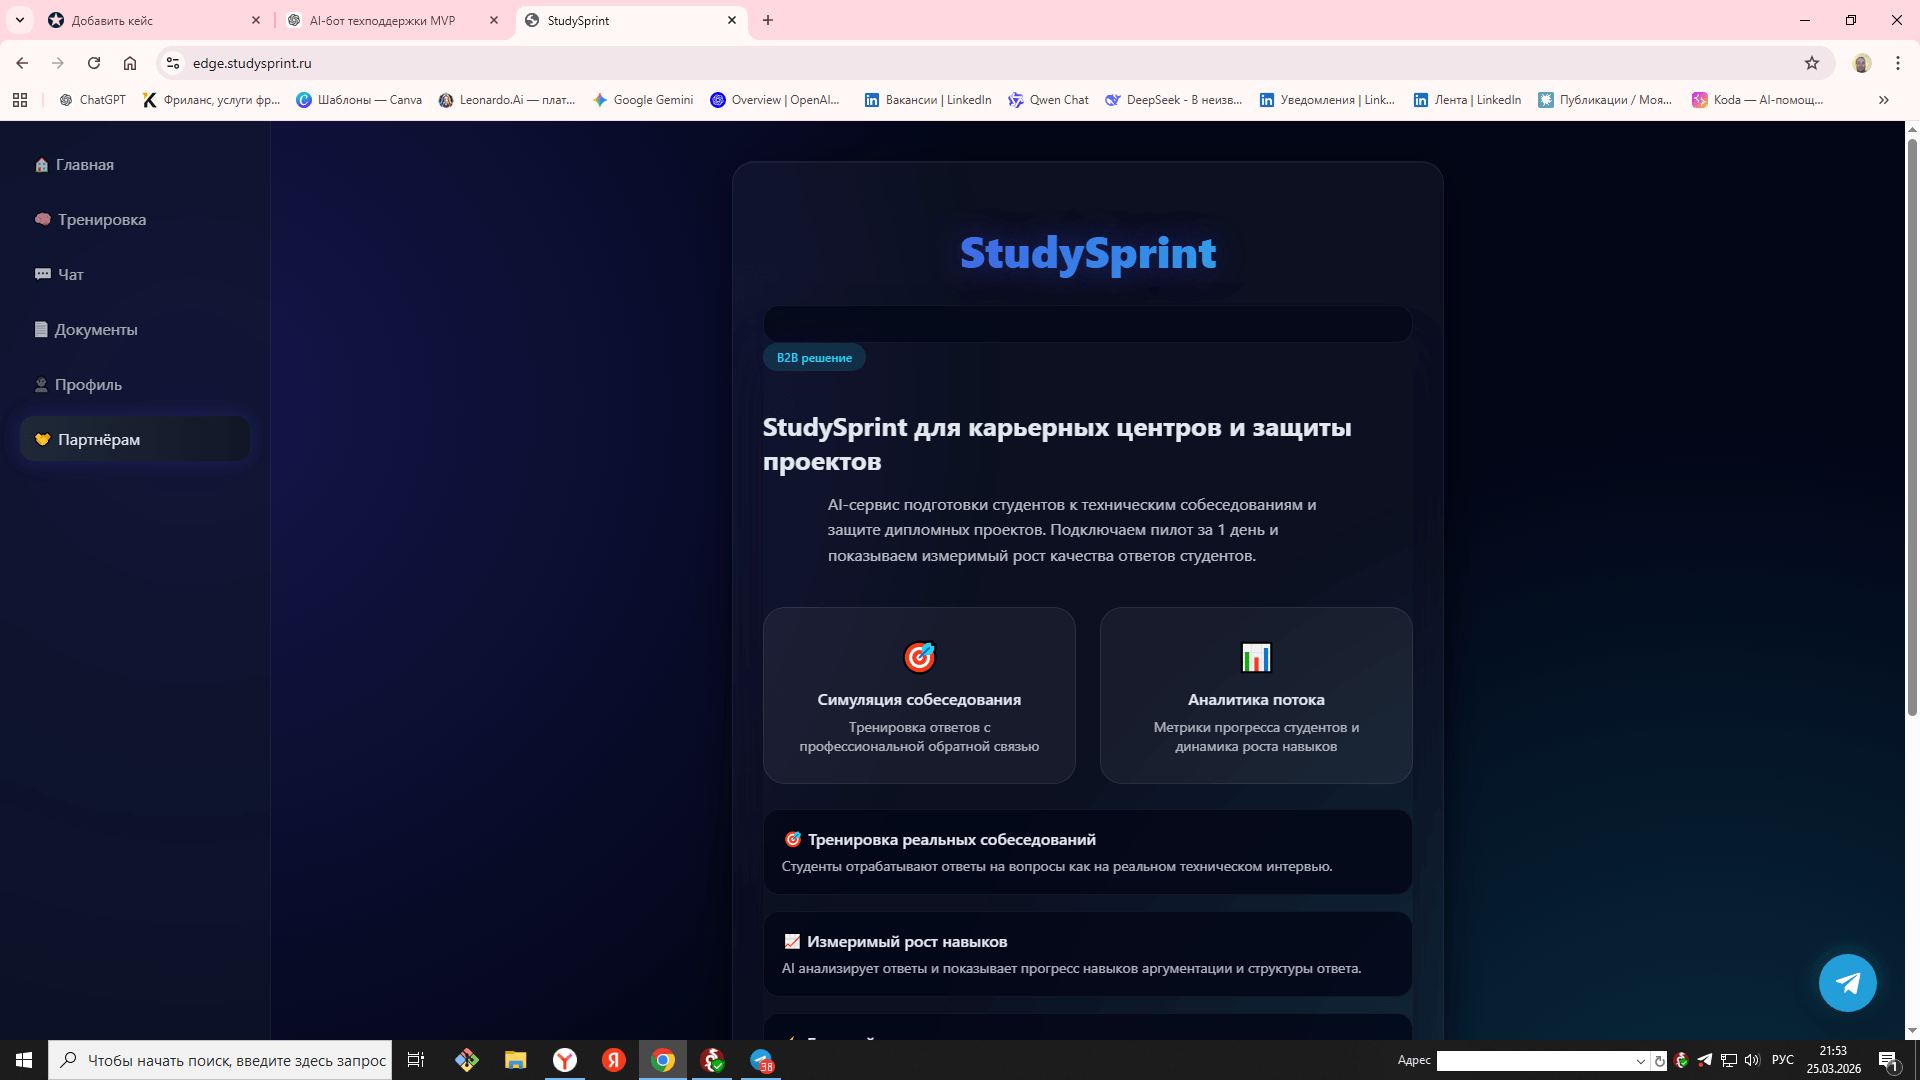Click the Симуляция собеседования card
This screenshot has height=1080, width=1920.
pyautogui.click(x=919, y=696)
